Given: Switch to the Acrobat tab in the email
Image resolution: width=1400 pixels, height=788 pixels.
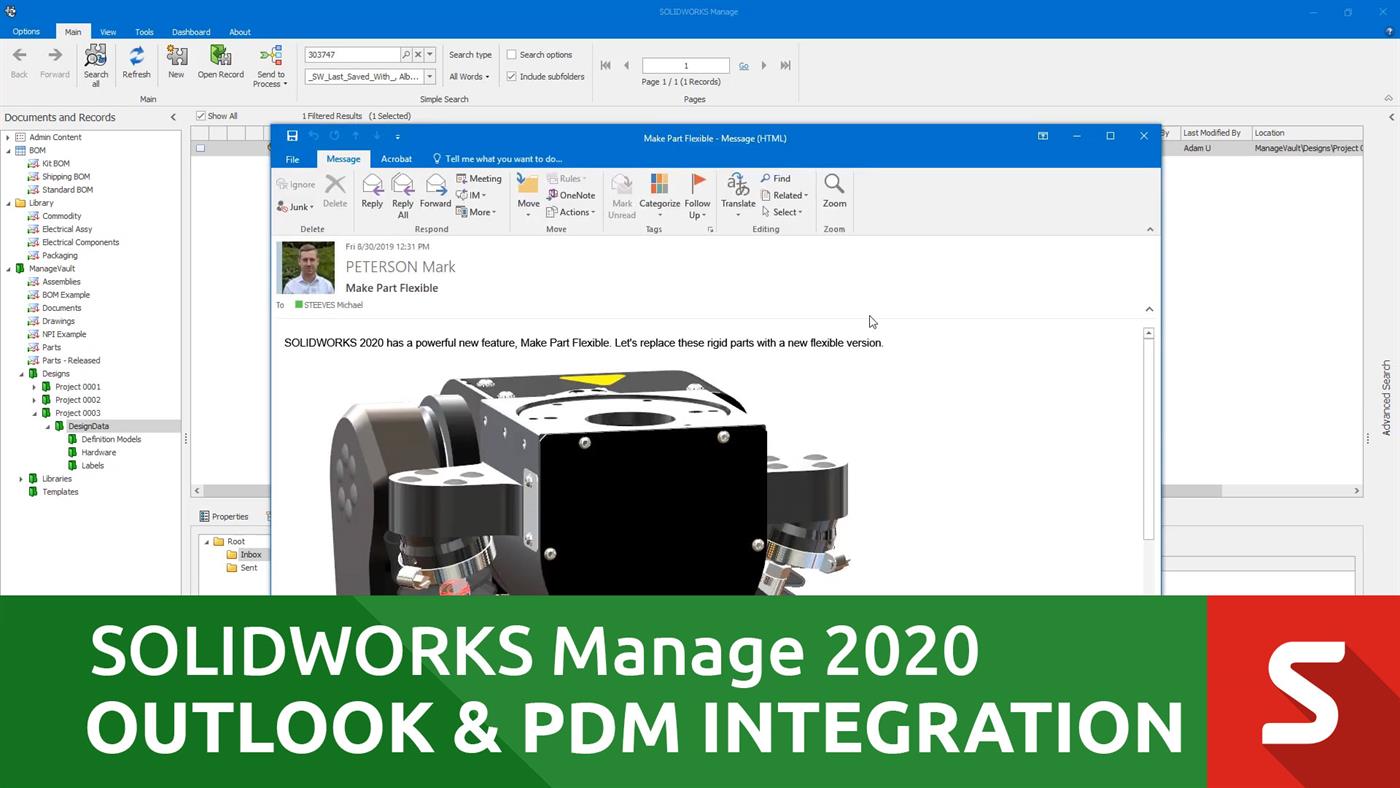Looking at the screenshot, I should tap(396, 158).
